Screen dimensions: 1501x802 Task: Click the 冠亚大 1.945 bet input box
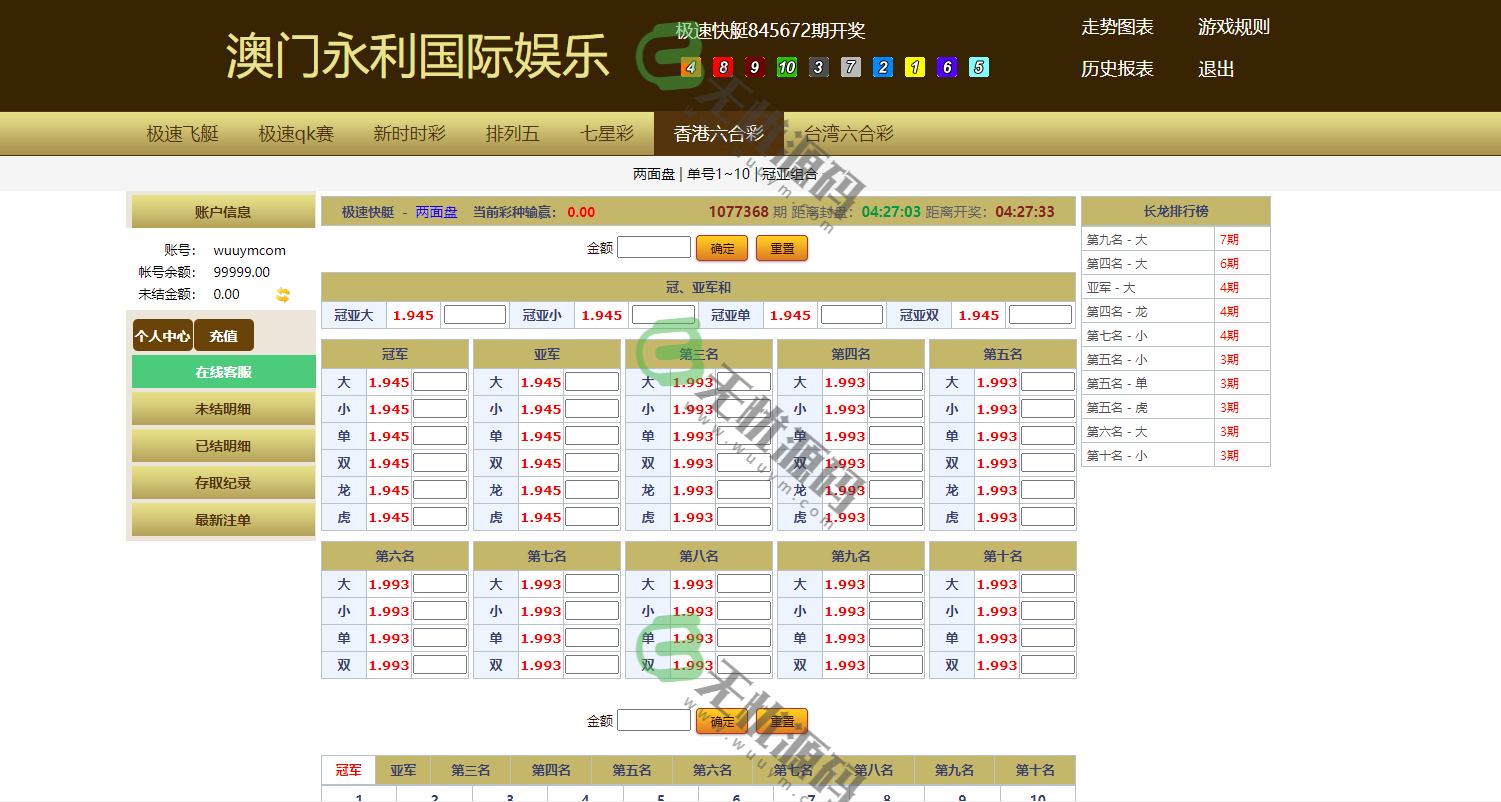[x=475, y=313]
